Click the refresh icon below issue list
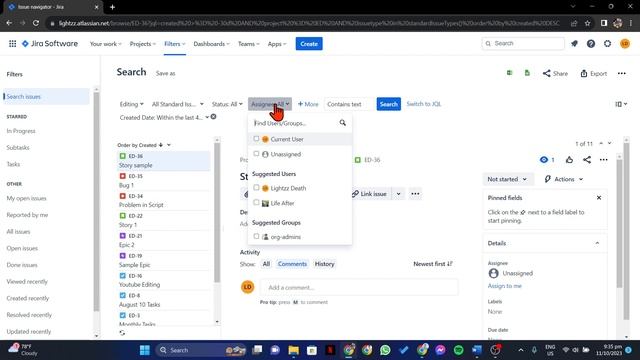 [x=122, y=333]
